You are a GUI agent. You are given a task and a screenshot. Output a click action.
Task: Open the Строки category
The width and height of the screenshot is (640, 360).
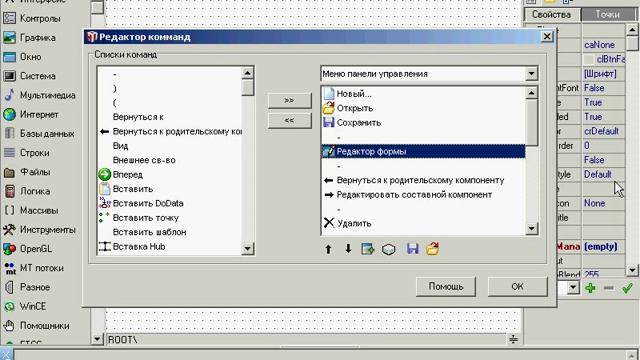(x=34, y=153)
